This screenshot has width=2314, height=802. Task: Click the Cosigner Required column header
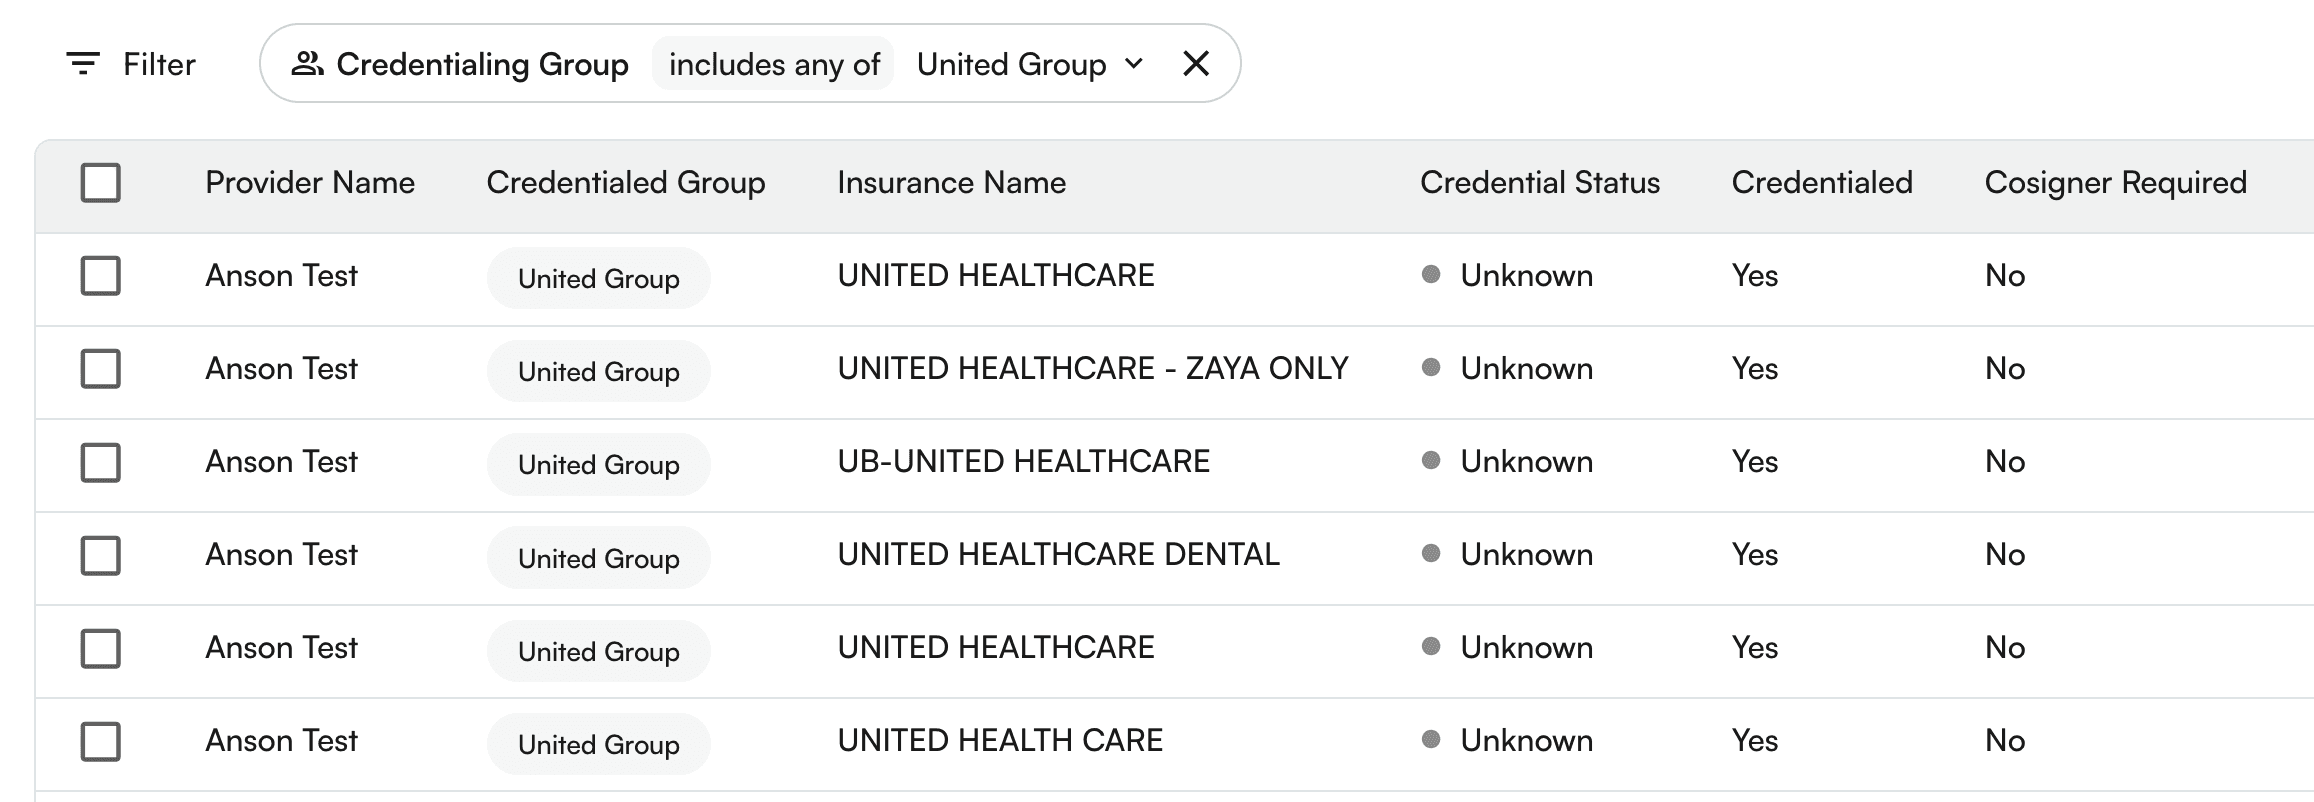[2115, 183]
